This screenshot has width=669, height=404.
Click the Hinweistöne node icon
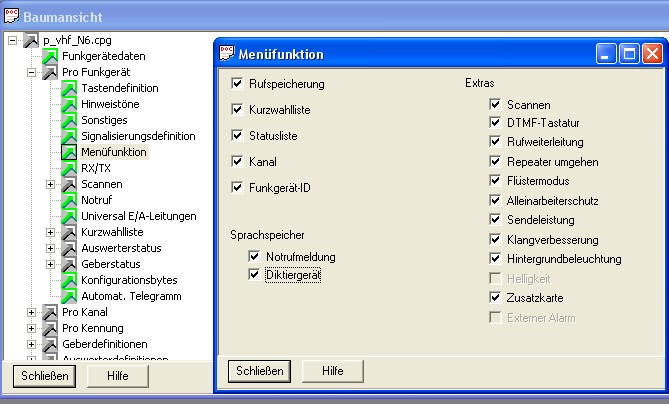[x=70, y=104]
